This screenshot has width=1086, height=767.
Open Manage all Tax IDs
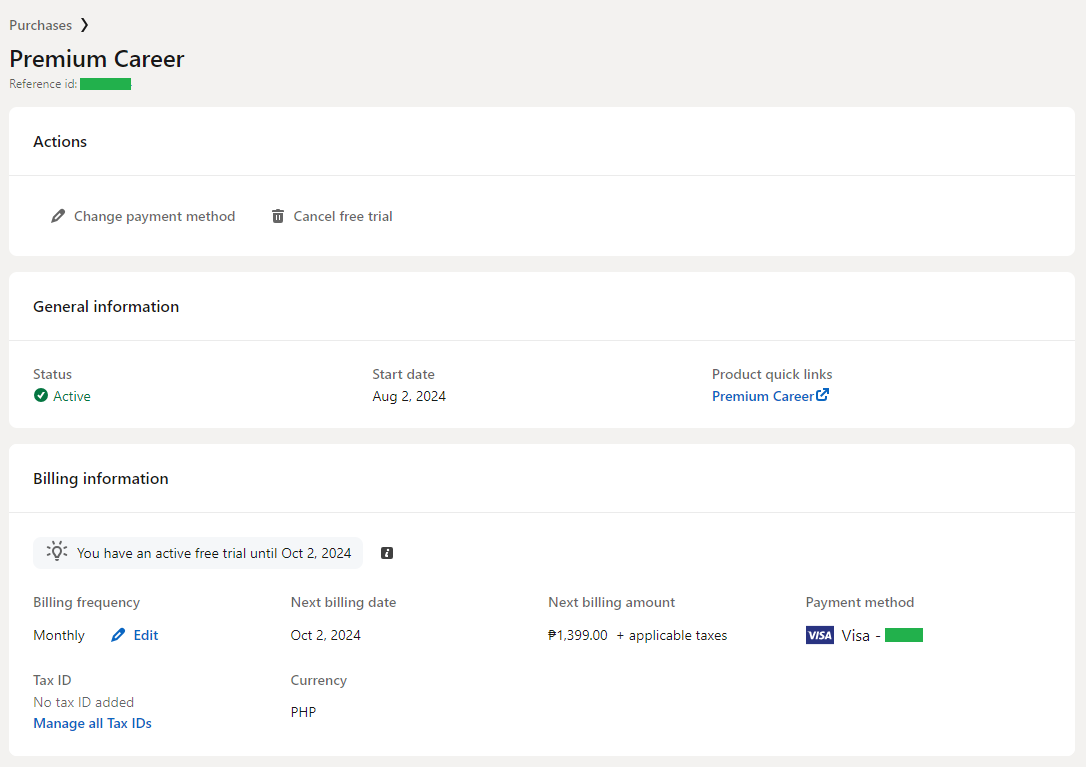(x=92, y=723)
